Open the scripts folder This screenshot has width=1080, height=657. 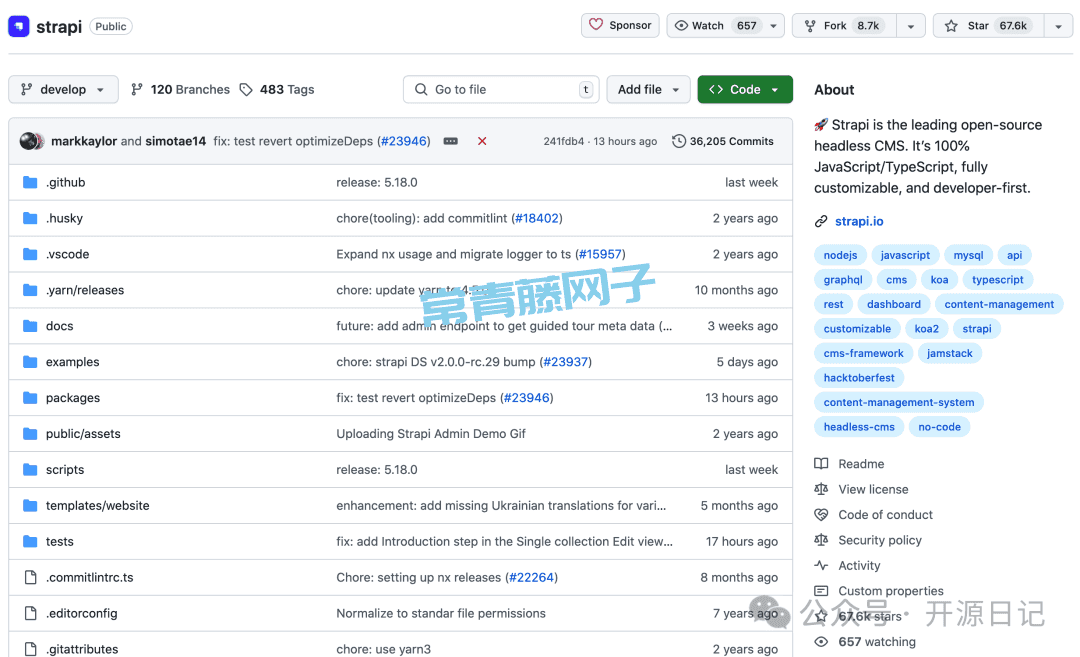[65, 470]
